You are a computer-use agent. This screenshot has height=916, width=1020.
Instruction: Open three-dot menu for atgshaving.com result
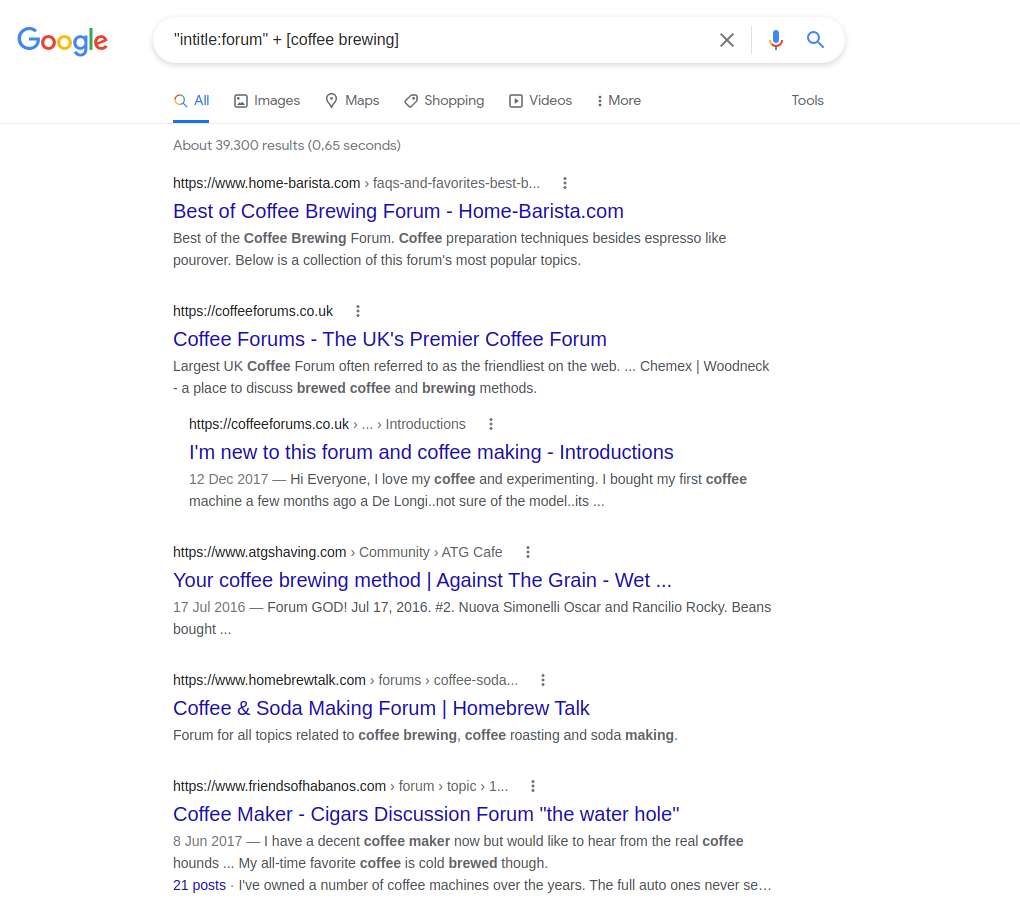[x=528, y=552]
